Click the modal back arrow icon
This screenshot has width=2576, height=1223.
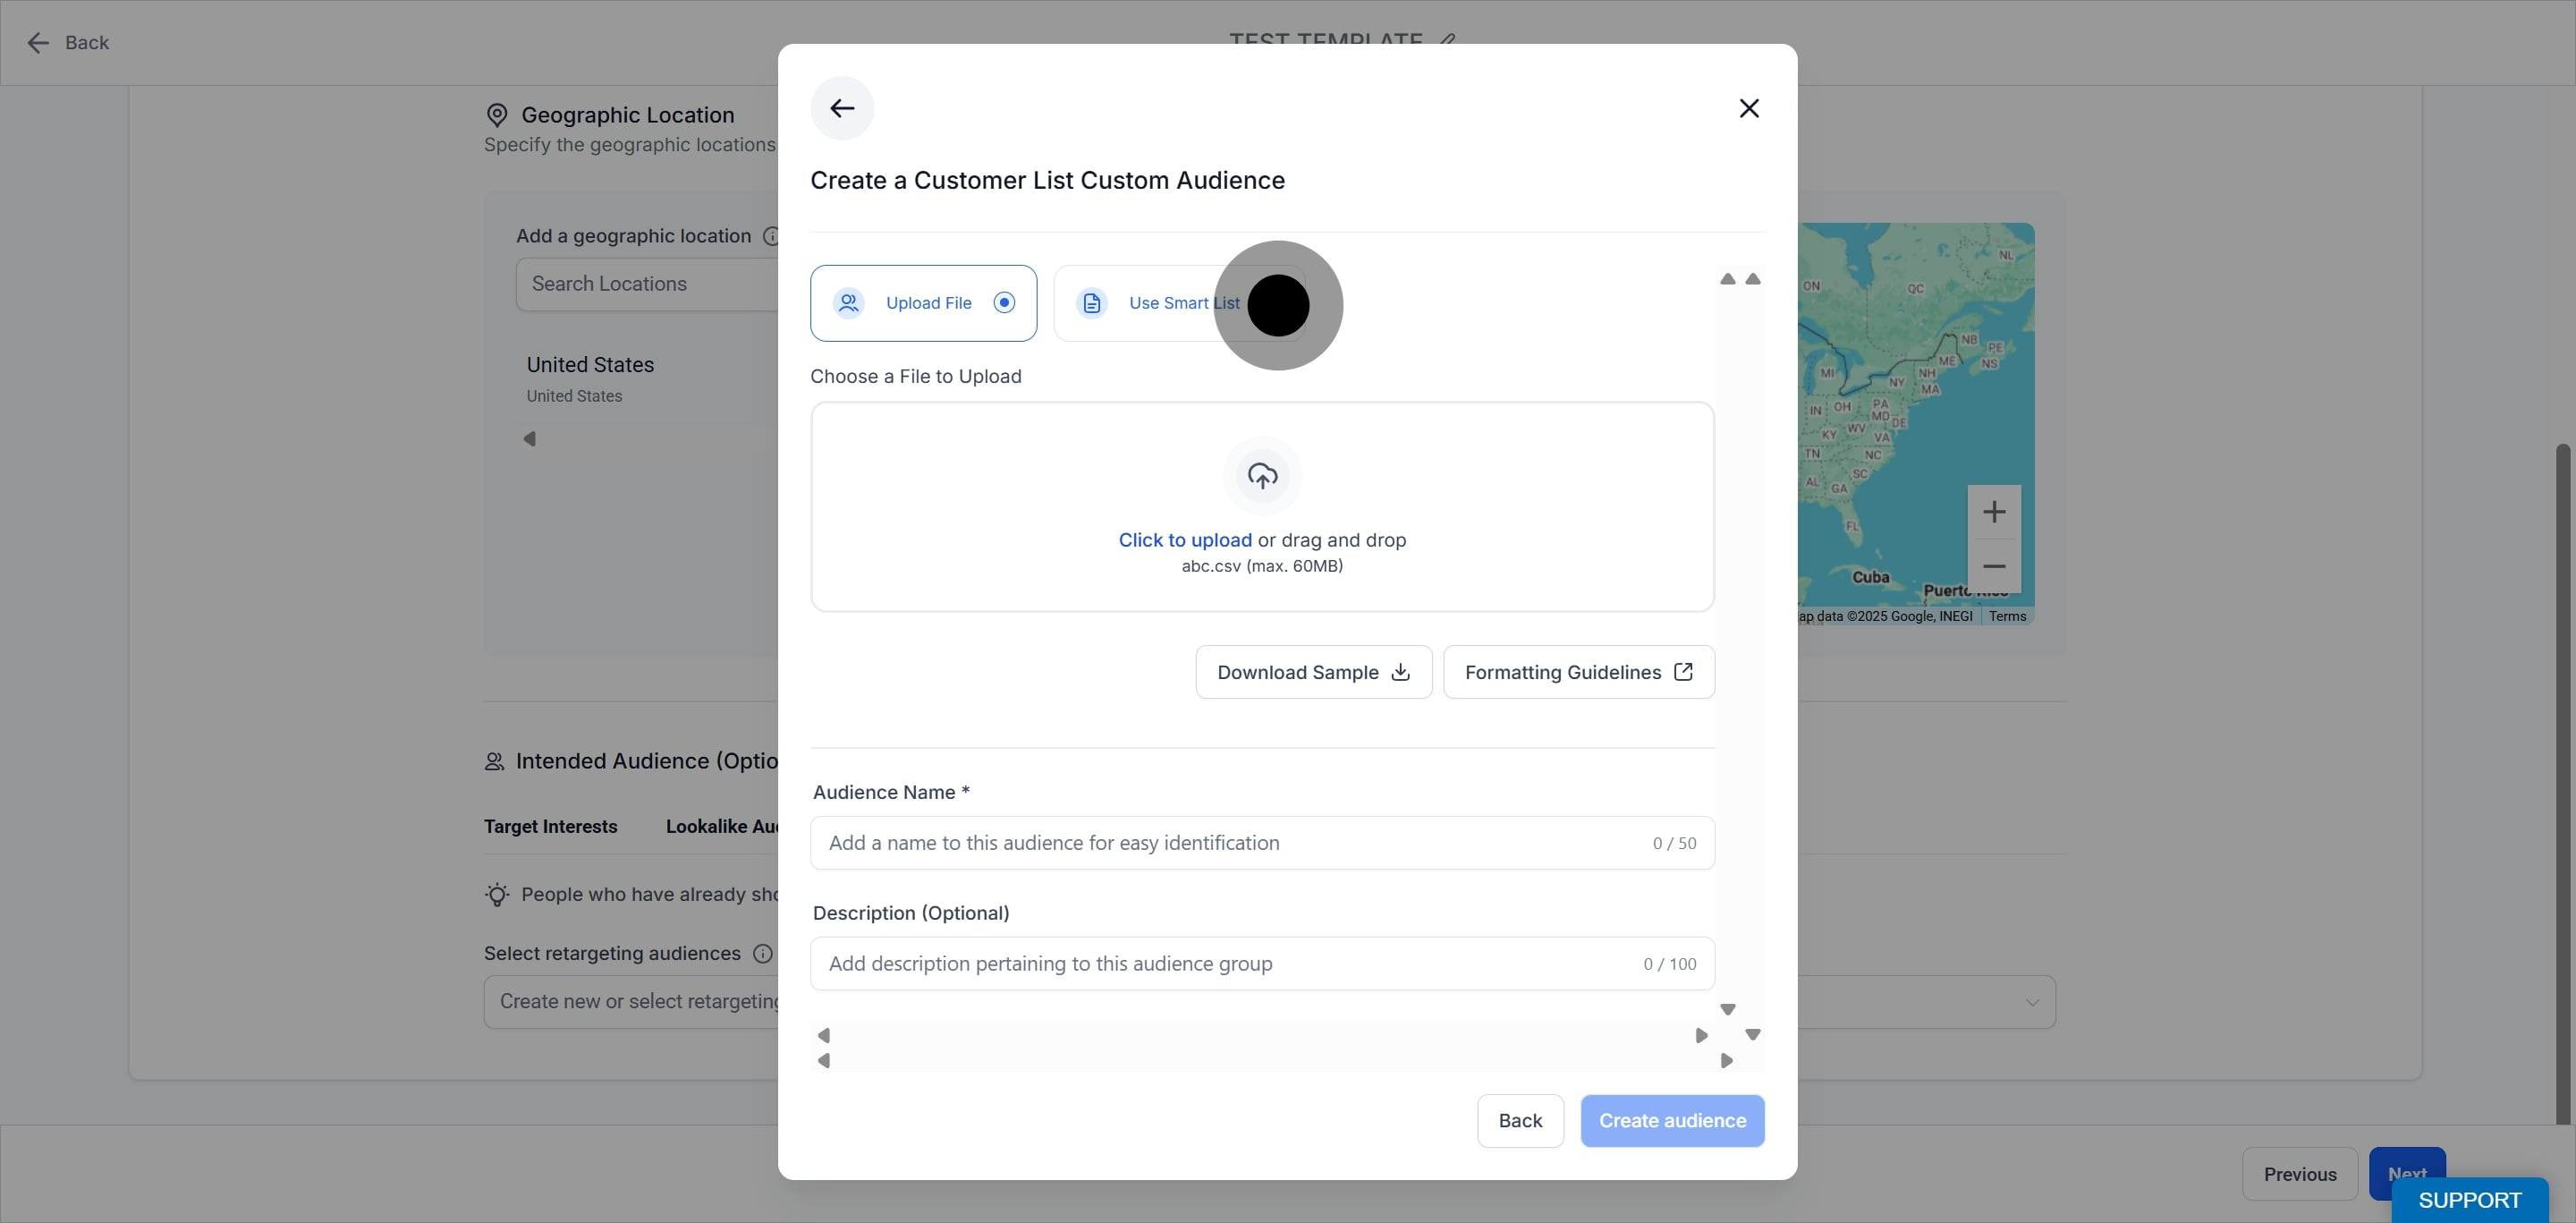coord(842,108)
